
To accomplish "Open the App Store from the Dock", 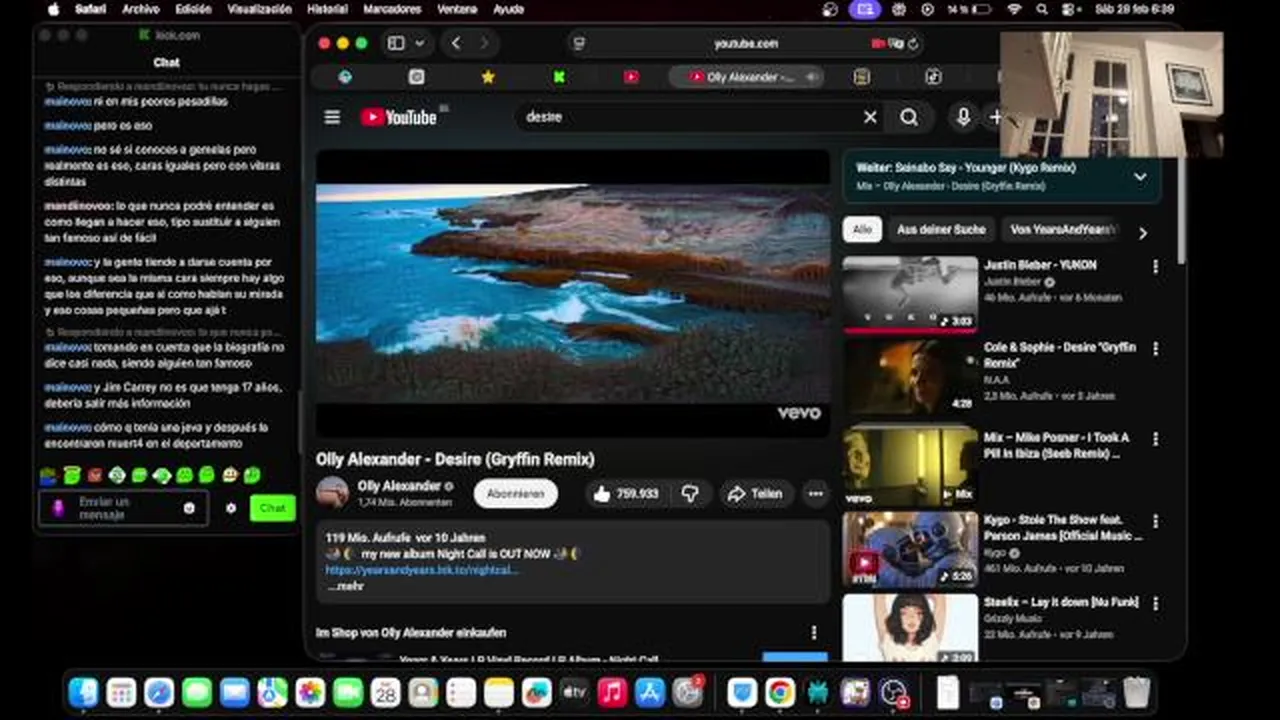I will coord(650,692).
